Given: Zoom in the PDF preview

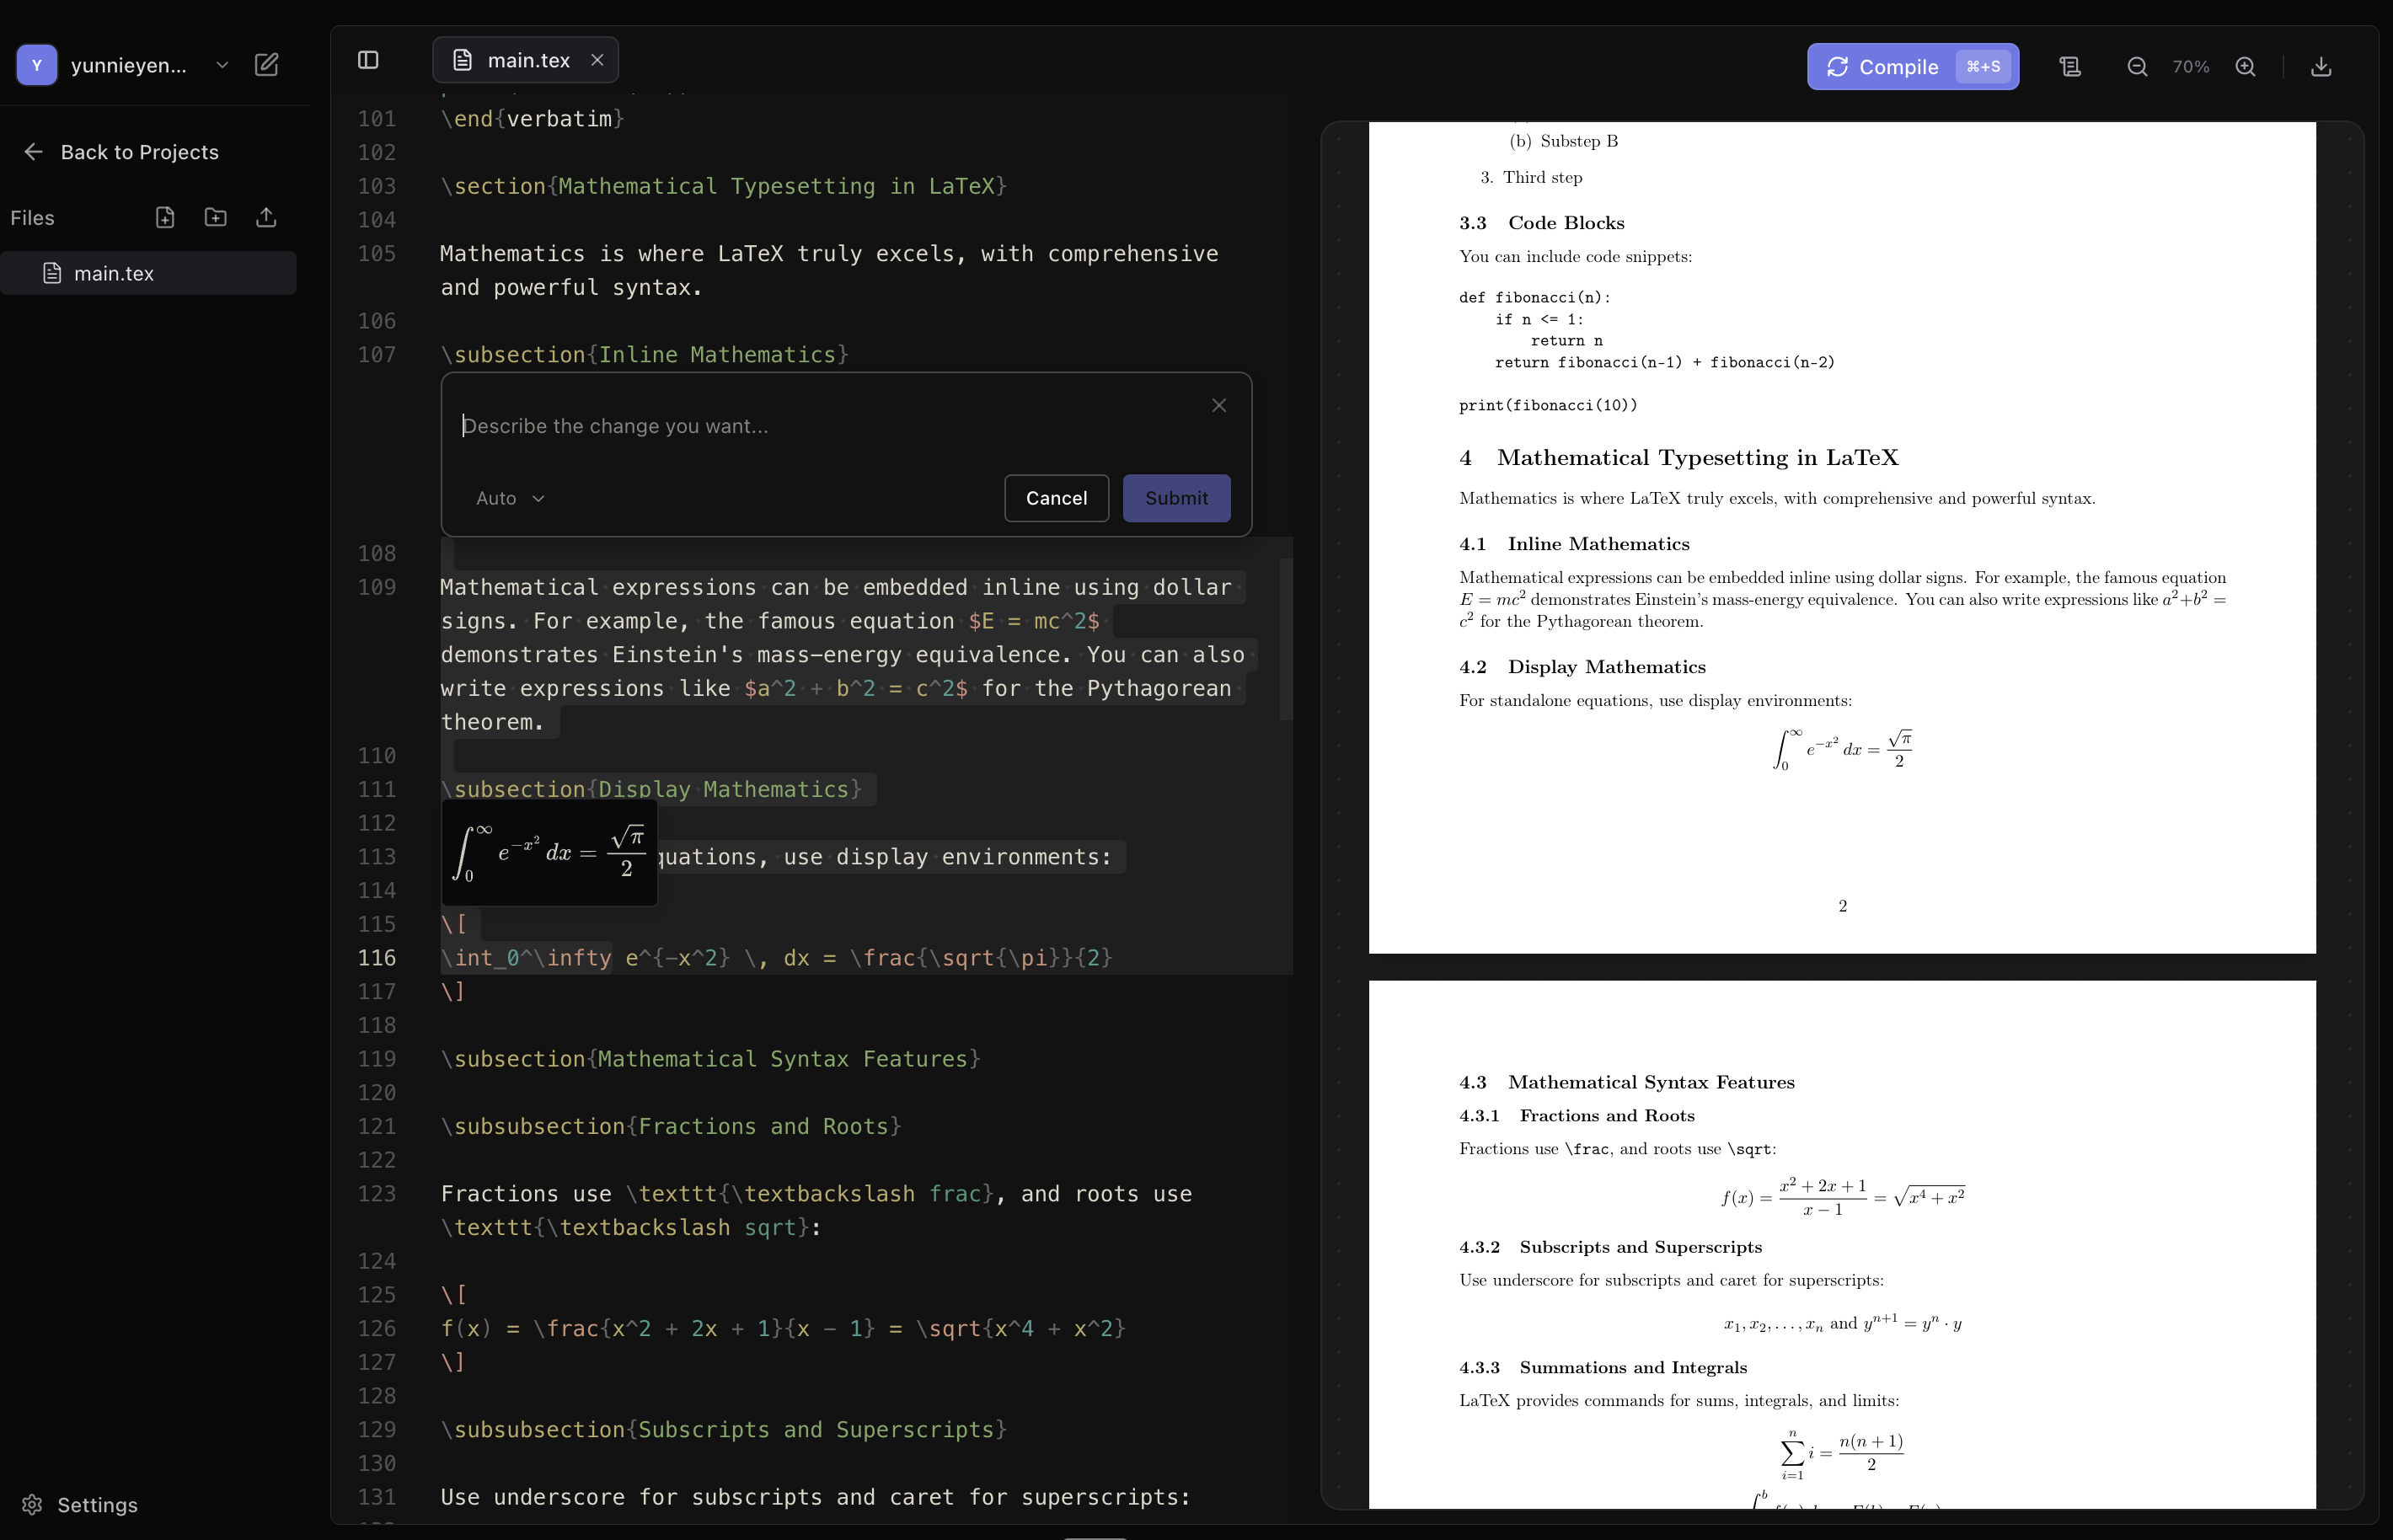Looking at the screenshot, I should tap(2246, 66).
